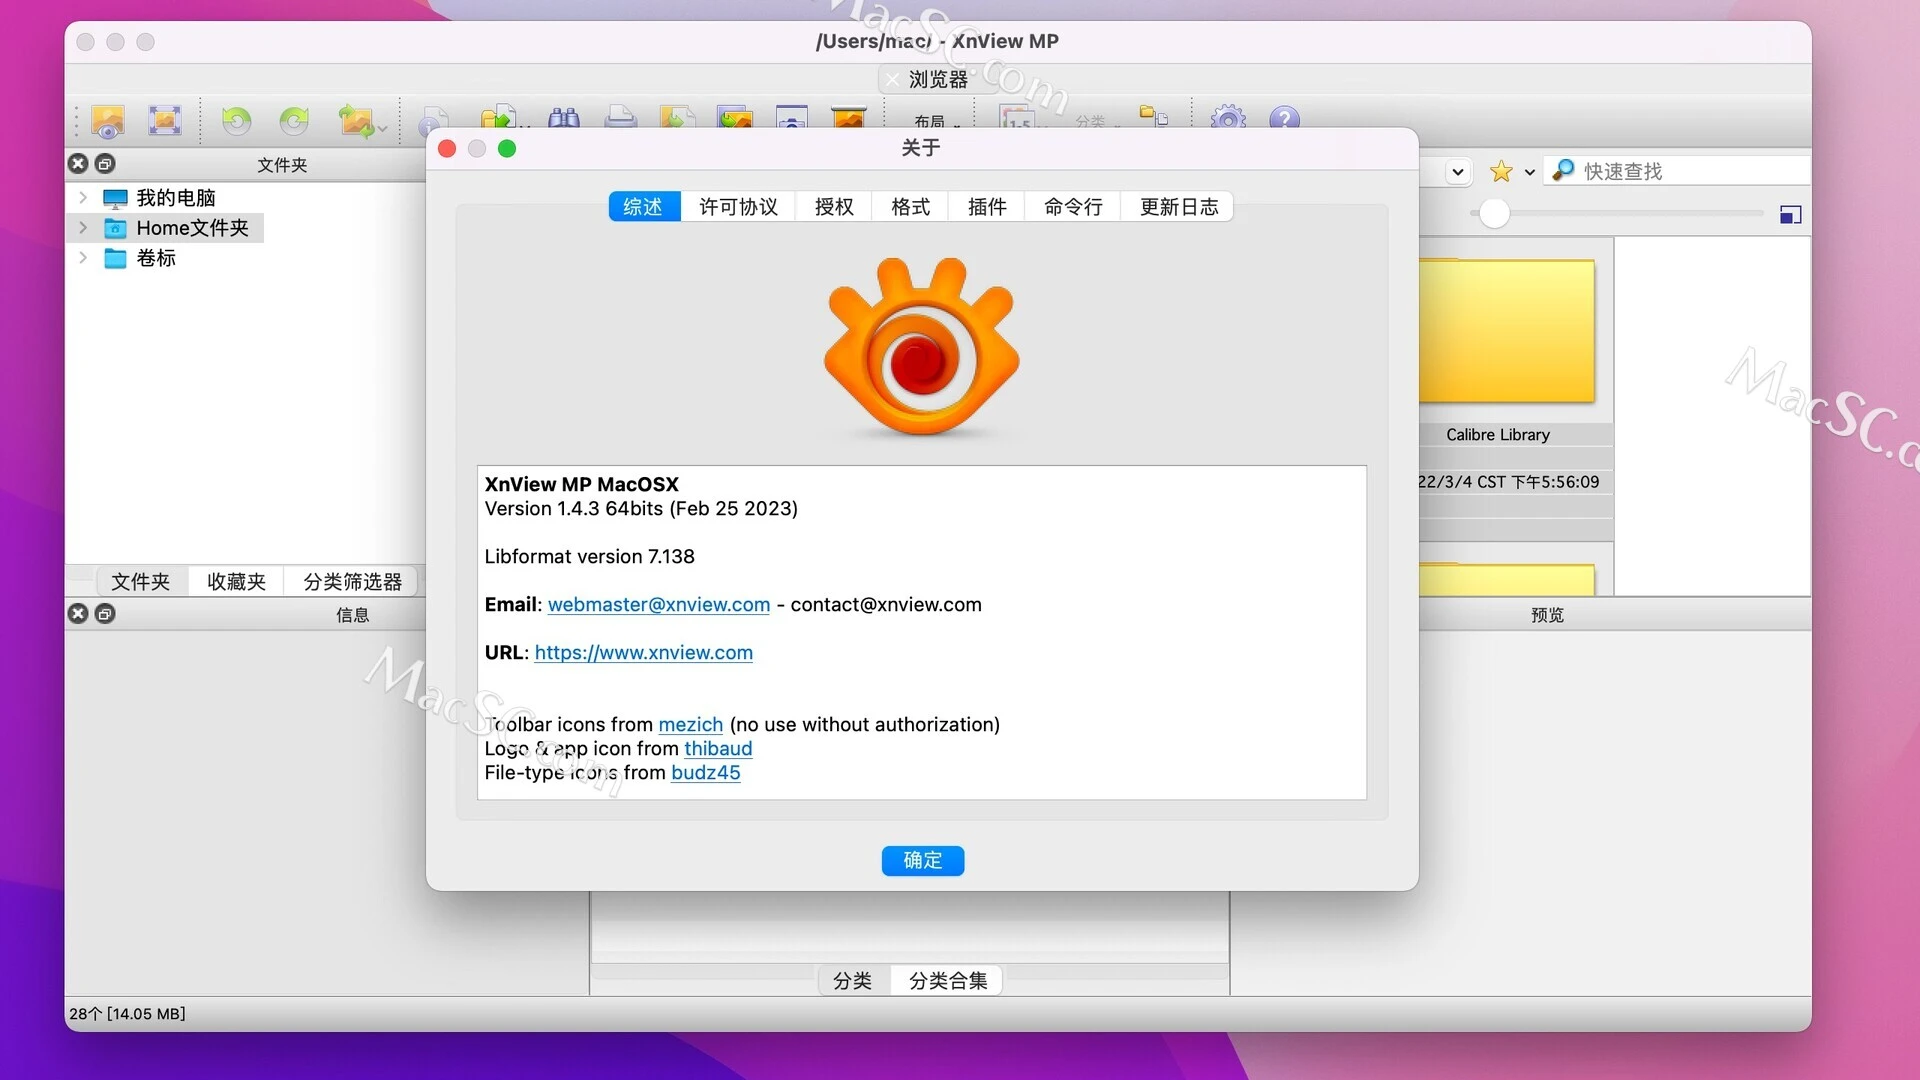This screenshot has width=1920, height=1080.
Task: Switch to the 文件夹 bottom tab
Action: coord(140,582)
